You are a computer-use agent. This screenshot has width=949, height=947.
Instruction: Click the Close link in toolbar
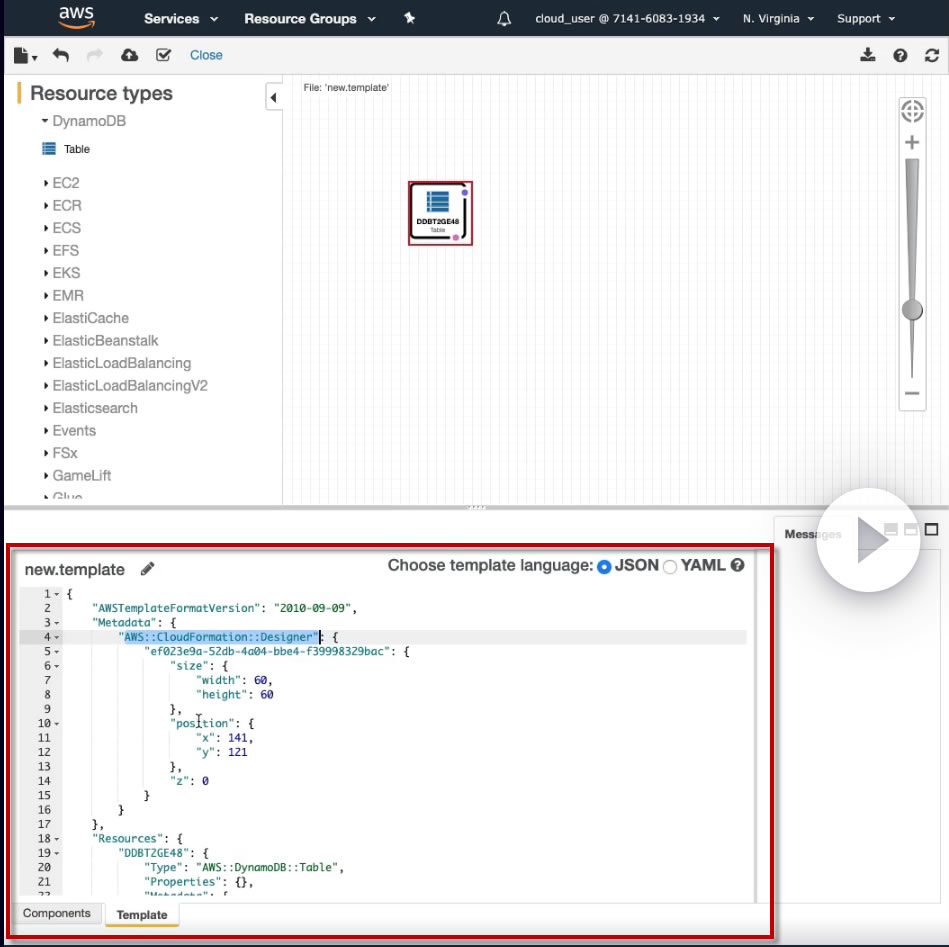click(206, 55)
